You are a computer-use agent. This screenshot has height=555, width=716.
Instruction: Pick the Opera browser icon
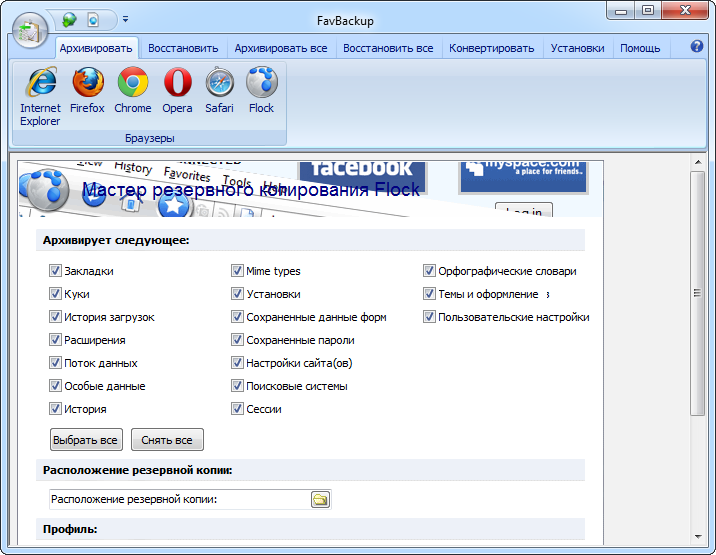(177, 90)
